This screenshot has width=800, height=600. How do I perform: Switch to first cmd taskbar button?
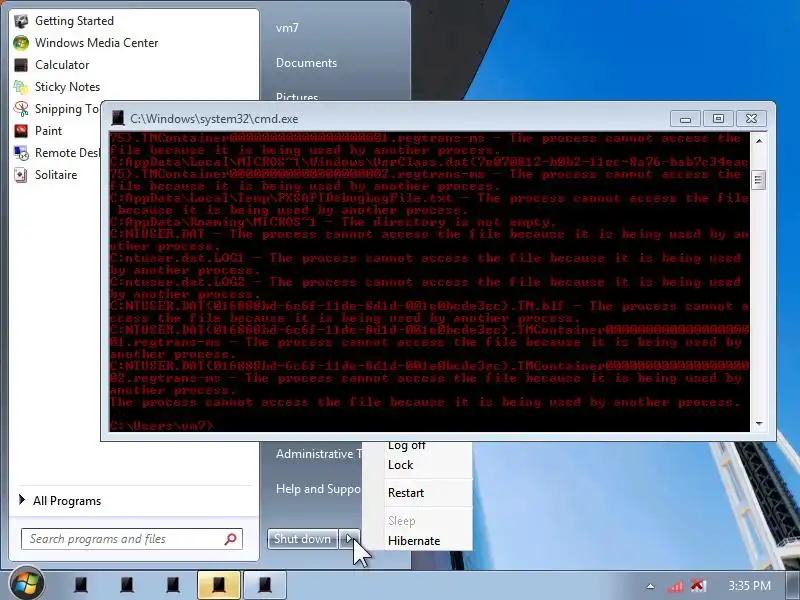[x=81, y=585]
